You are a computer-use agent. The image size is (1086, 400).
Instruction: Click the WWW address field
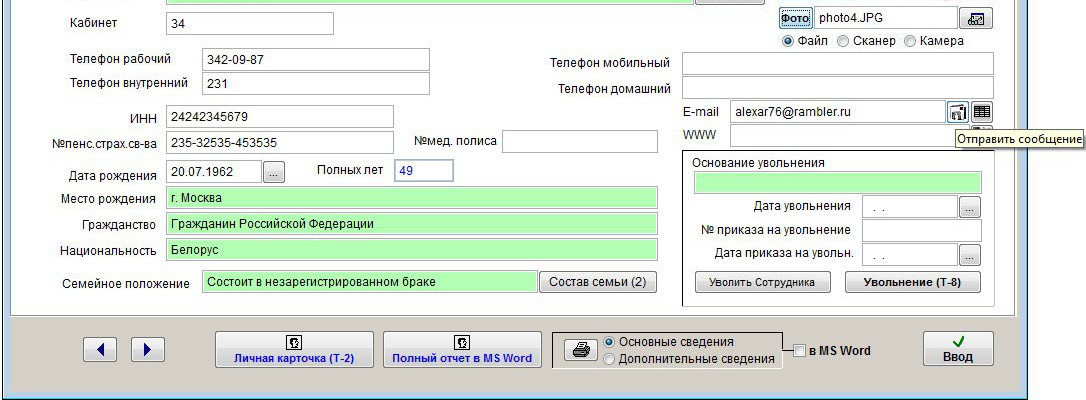[x=842, y=136]
